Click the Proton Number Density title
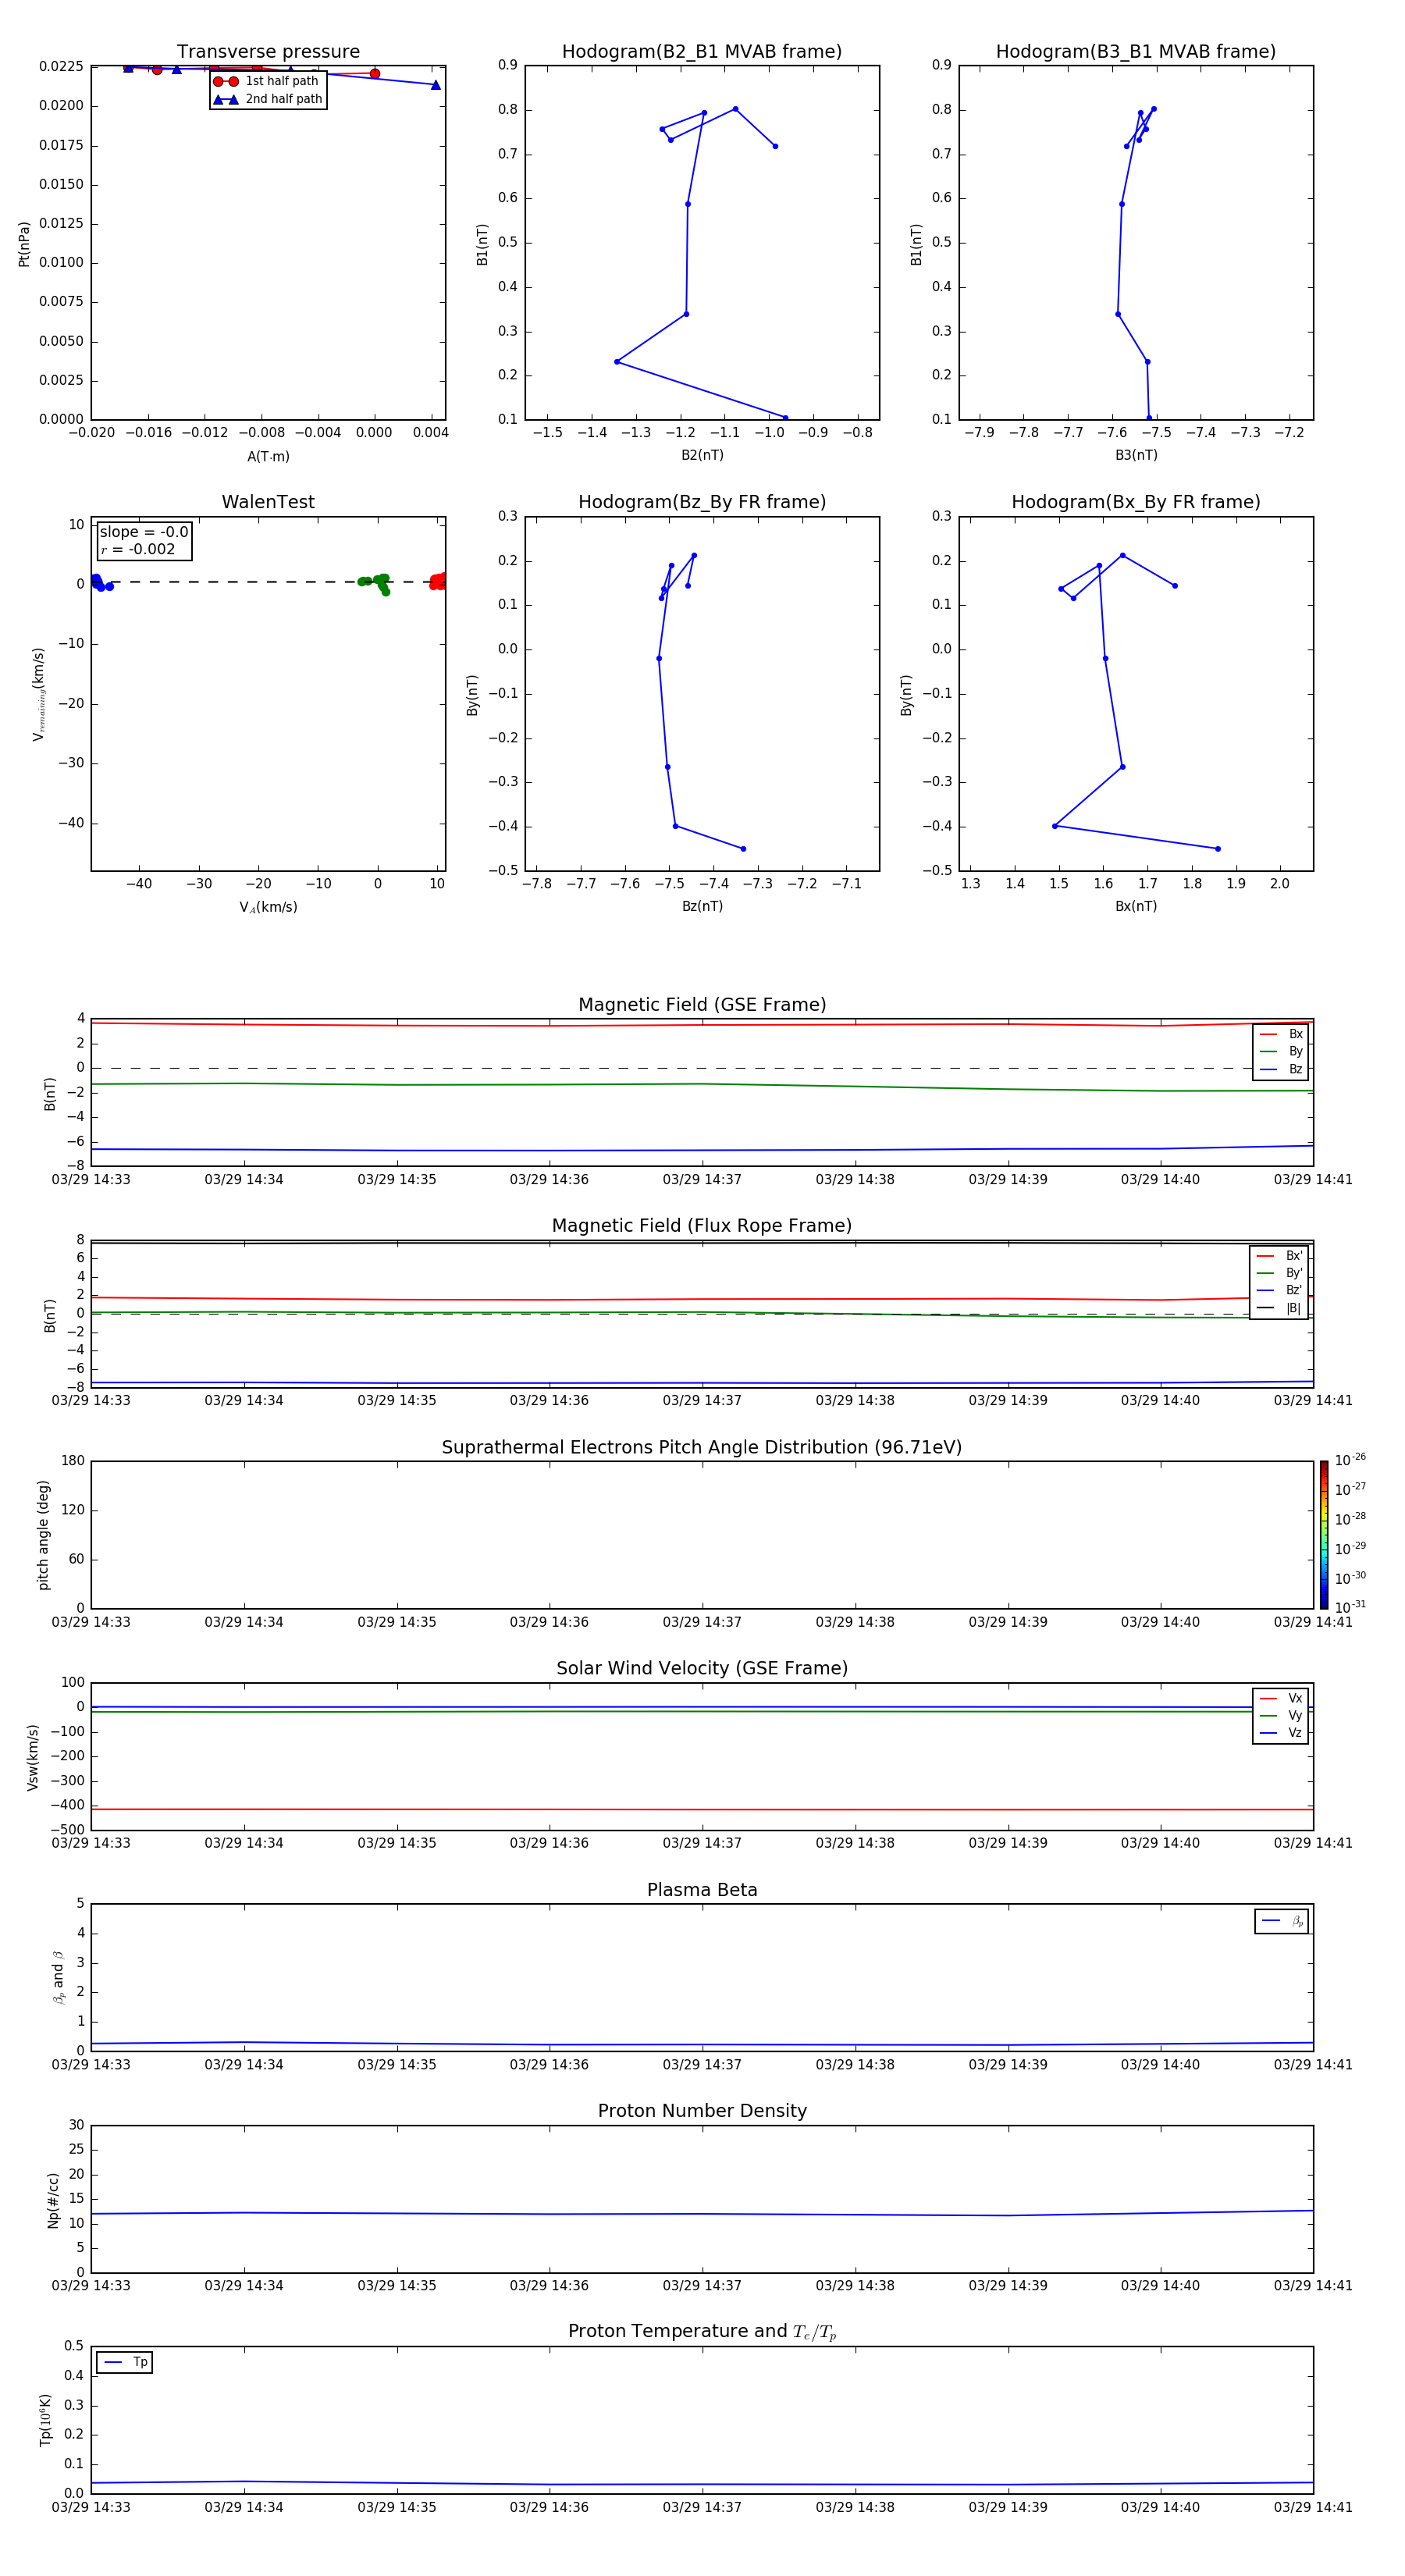This screenshot has width=1405, height=2576. tap(701, 2111)
